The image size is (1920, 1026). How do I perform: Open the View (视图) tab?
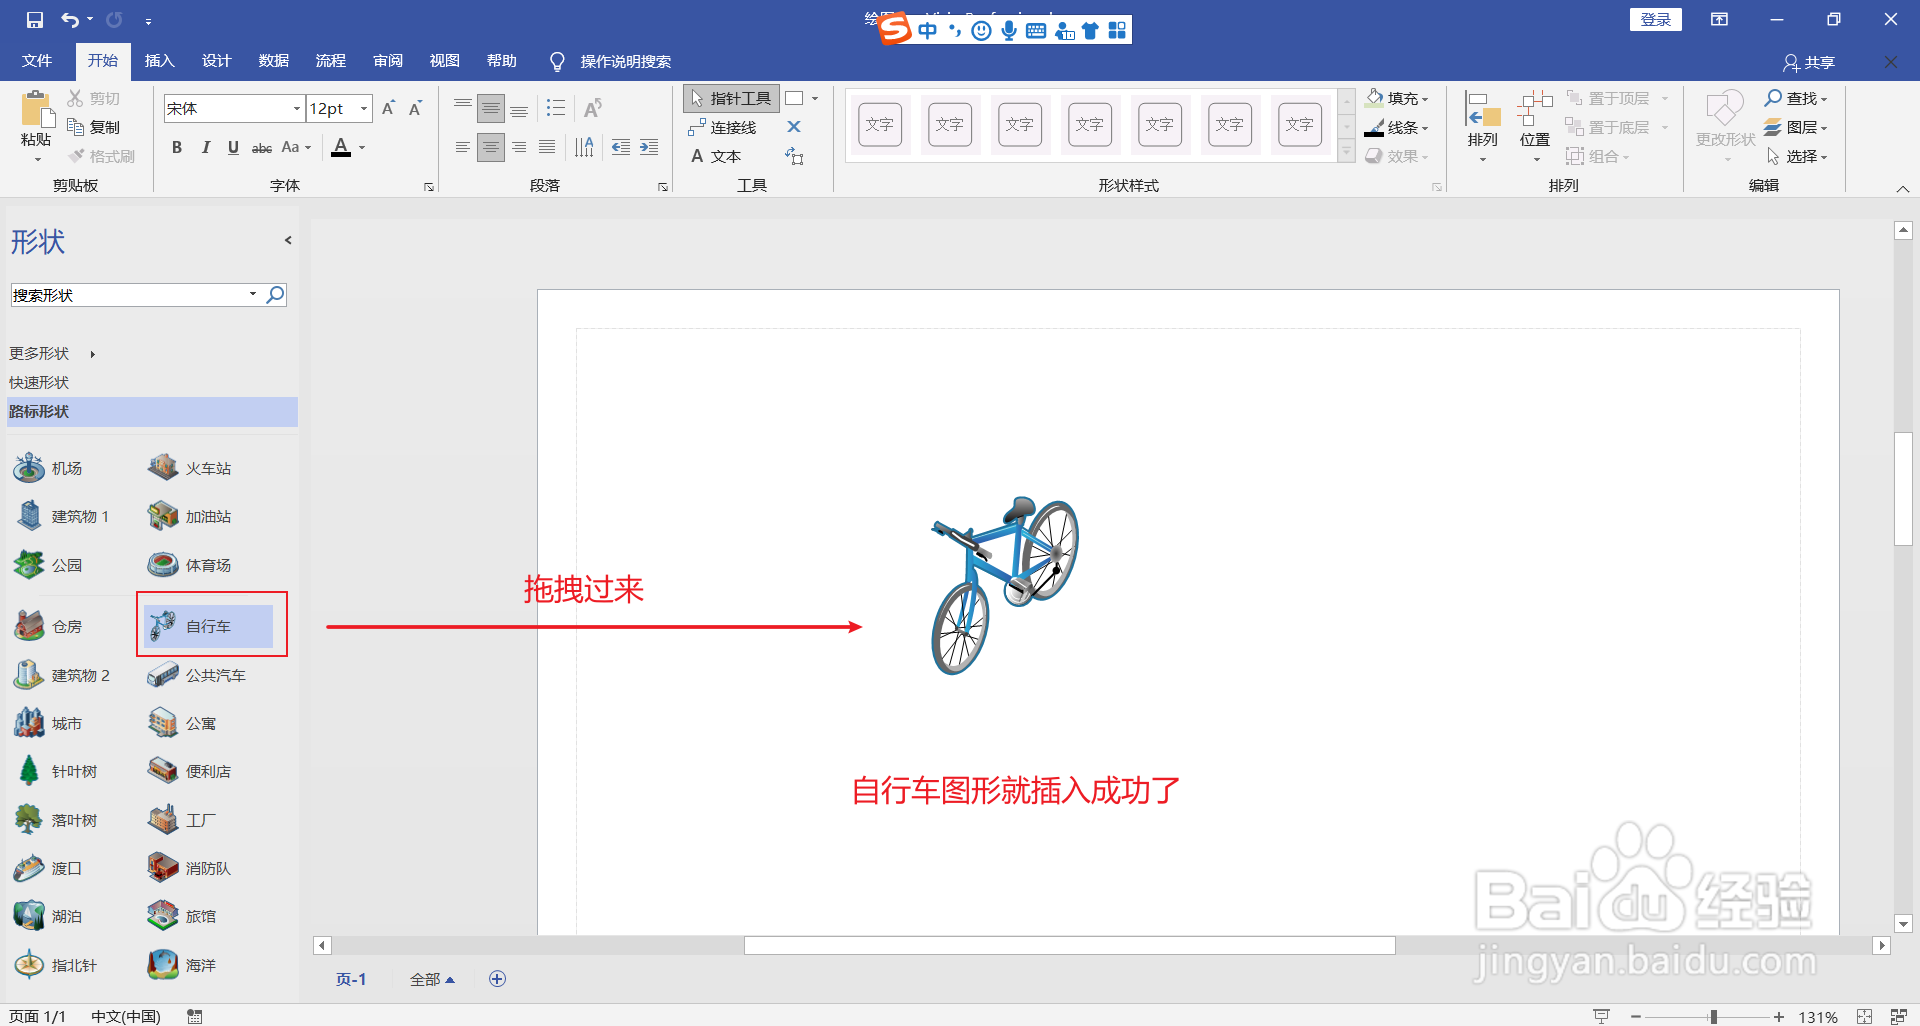coord(445,61)
